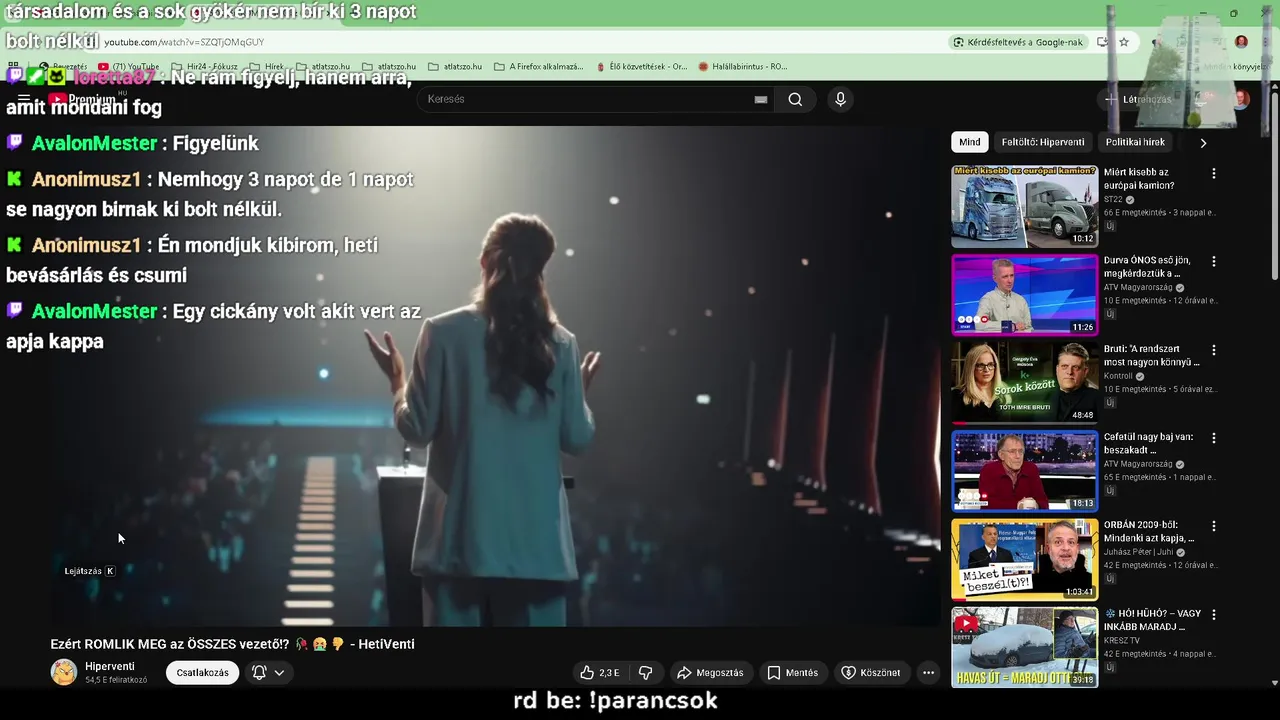Viewport: 1280px width, 720px height.
Task: Click the Létrehozás create button
Action: pyautogui.click(x=1138, y=99)
